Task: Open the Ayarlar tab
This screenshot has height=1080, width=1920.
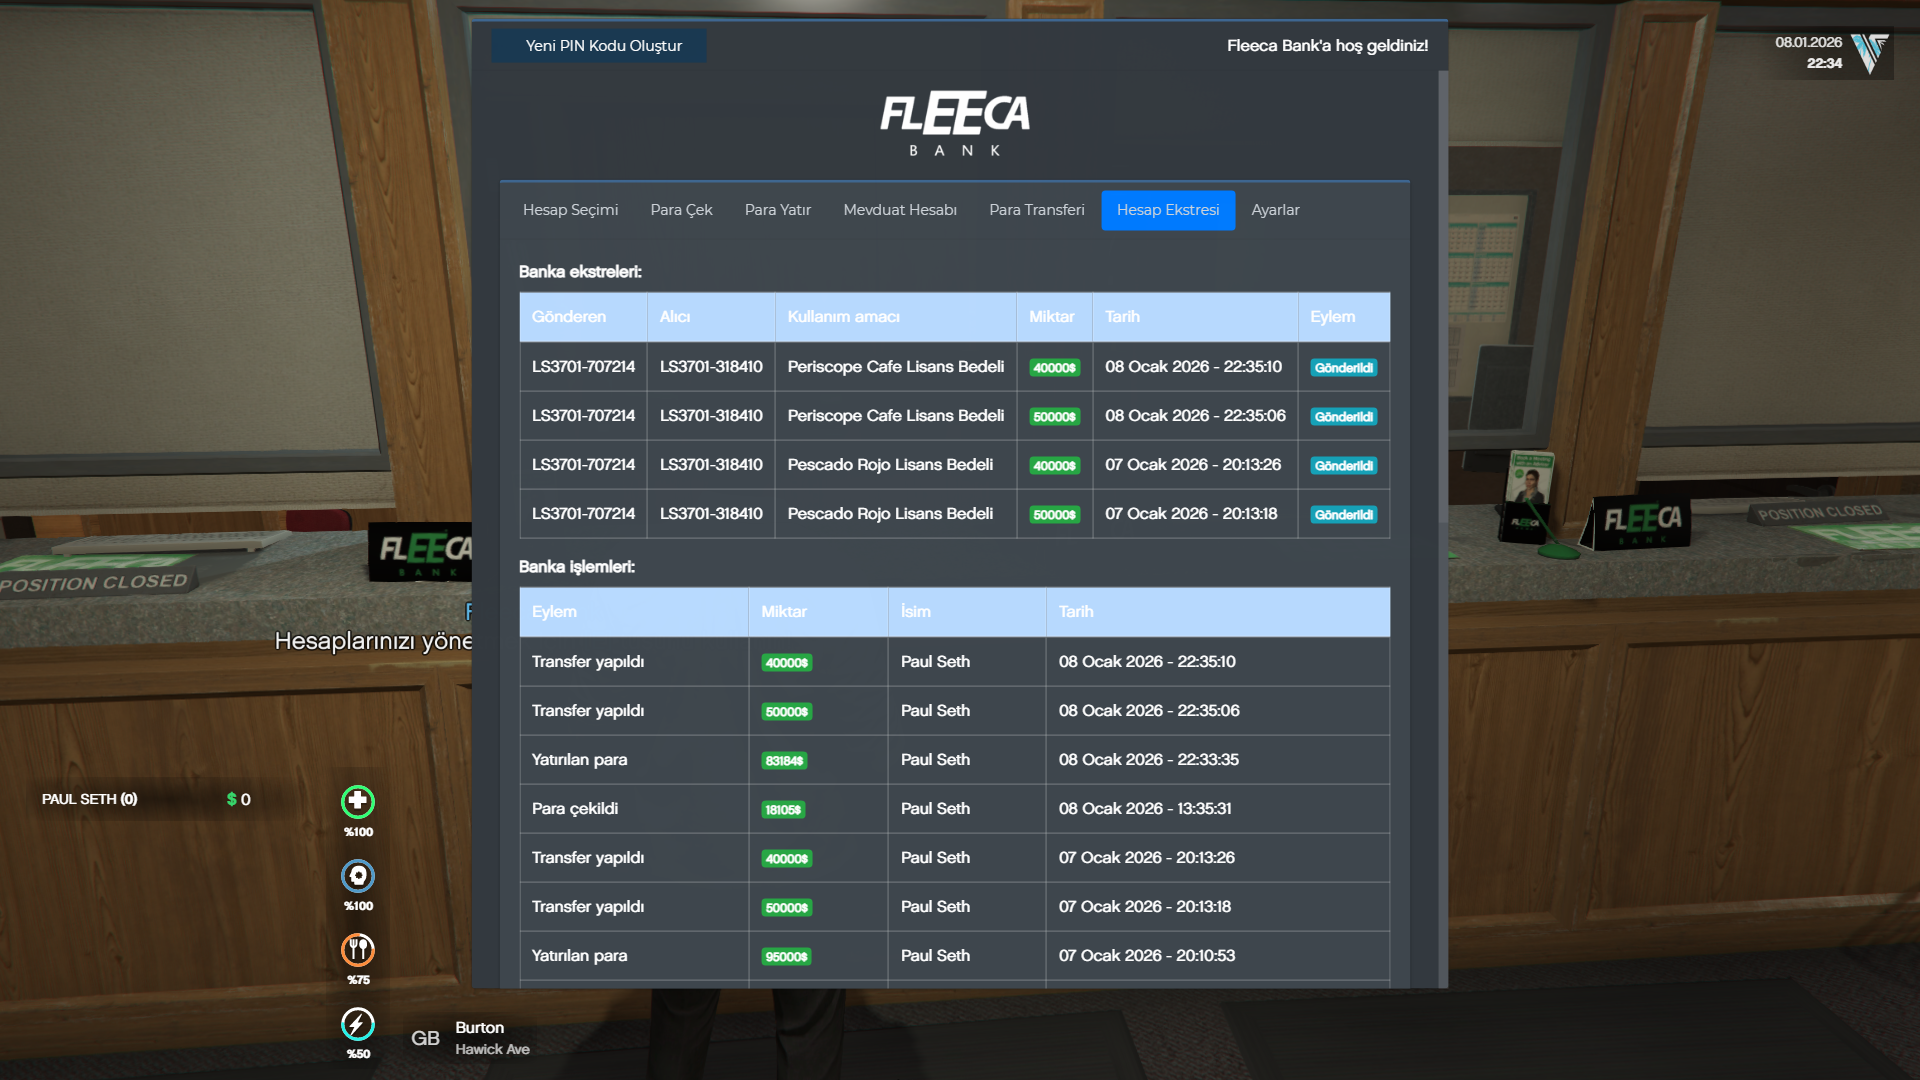Action: click(x=1275, y=210)
